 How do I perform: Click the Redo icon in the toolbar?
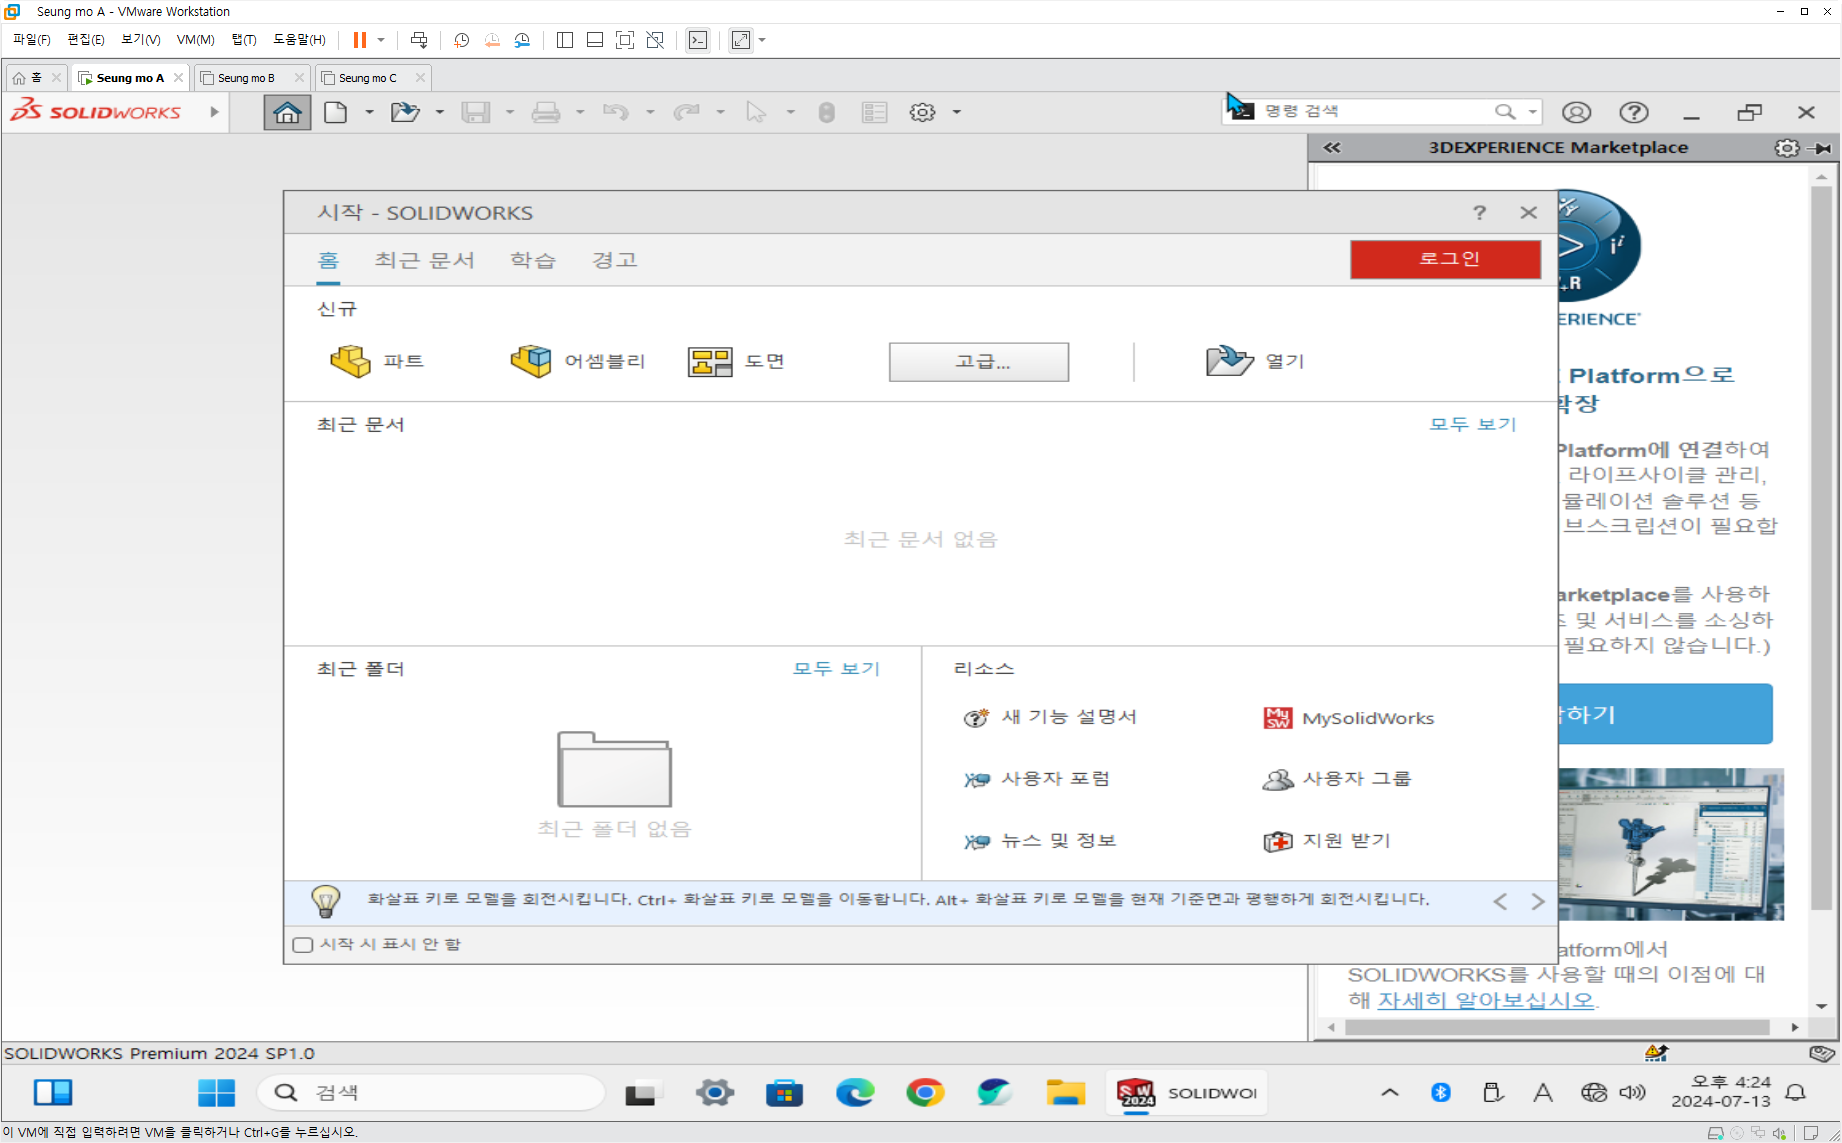coord(686,112)
